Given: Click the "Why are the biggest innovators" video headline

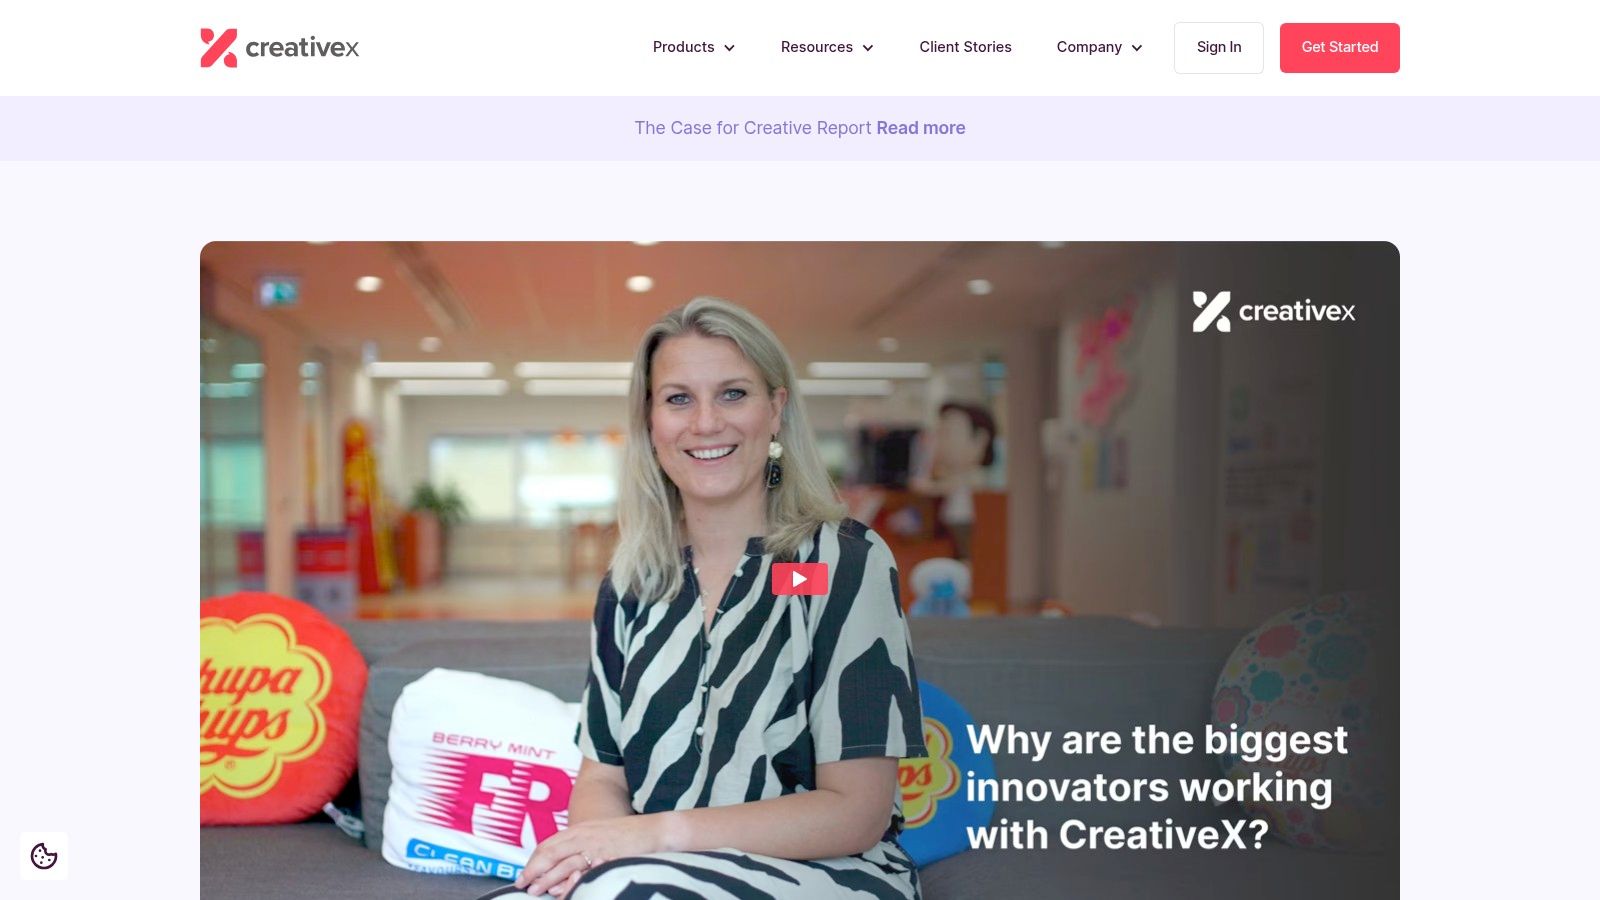Looking at the screenshot, I should (1157, 787).
